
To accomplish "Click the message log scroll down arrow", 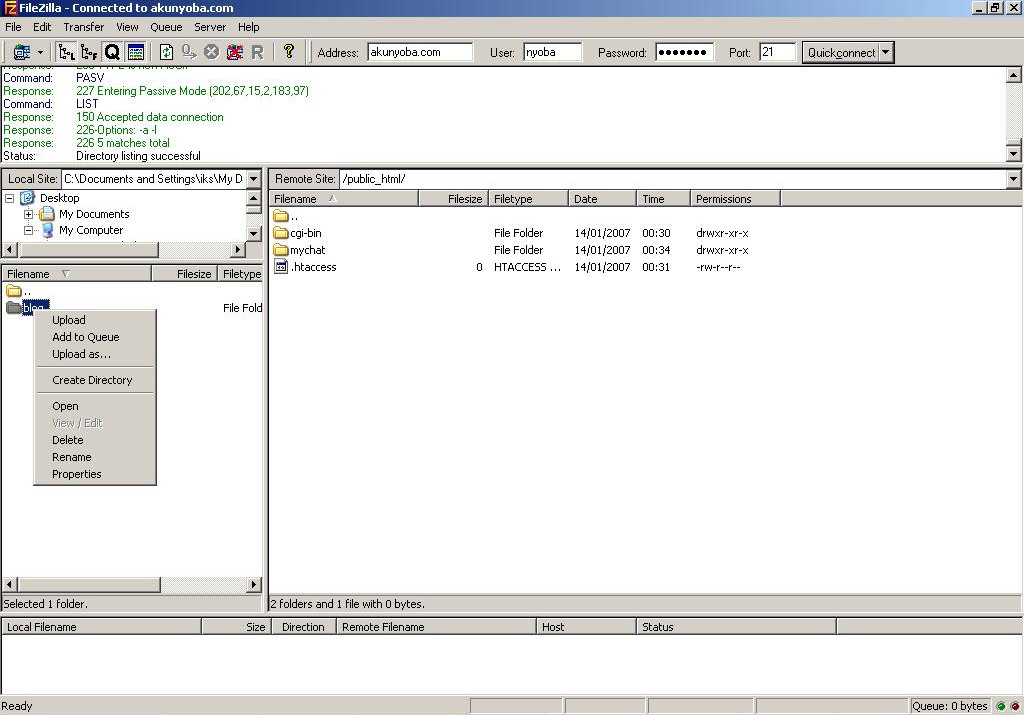I will coord(1014,154).
